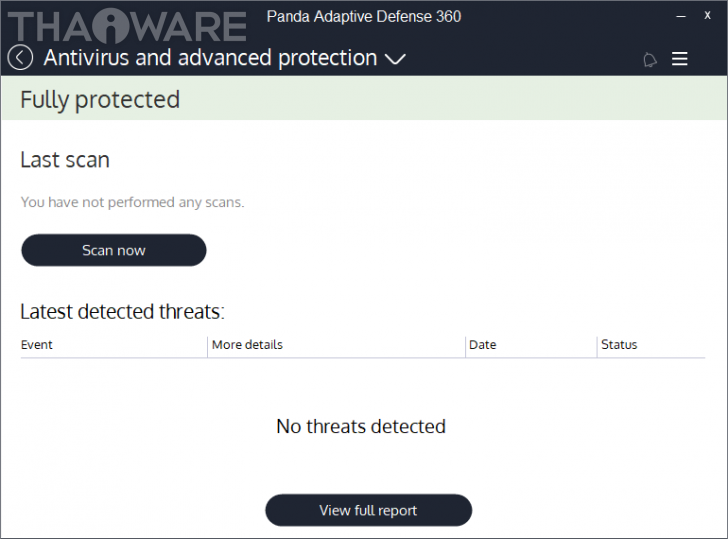This screenshot has height=539, width=728.
Task: Click the More details column header
Action: pyautogui.click(x=336, y=345)
